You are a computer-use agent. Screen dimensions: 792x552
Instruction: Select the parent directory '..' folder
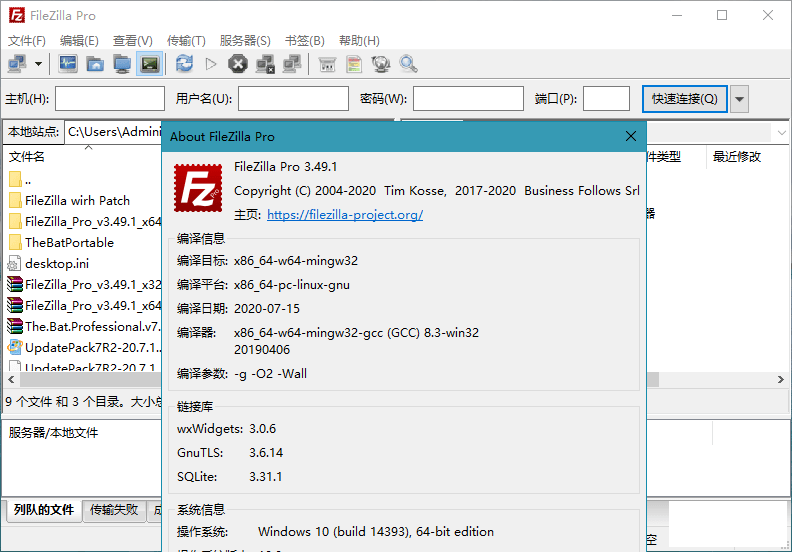click(x=20, y=180)
